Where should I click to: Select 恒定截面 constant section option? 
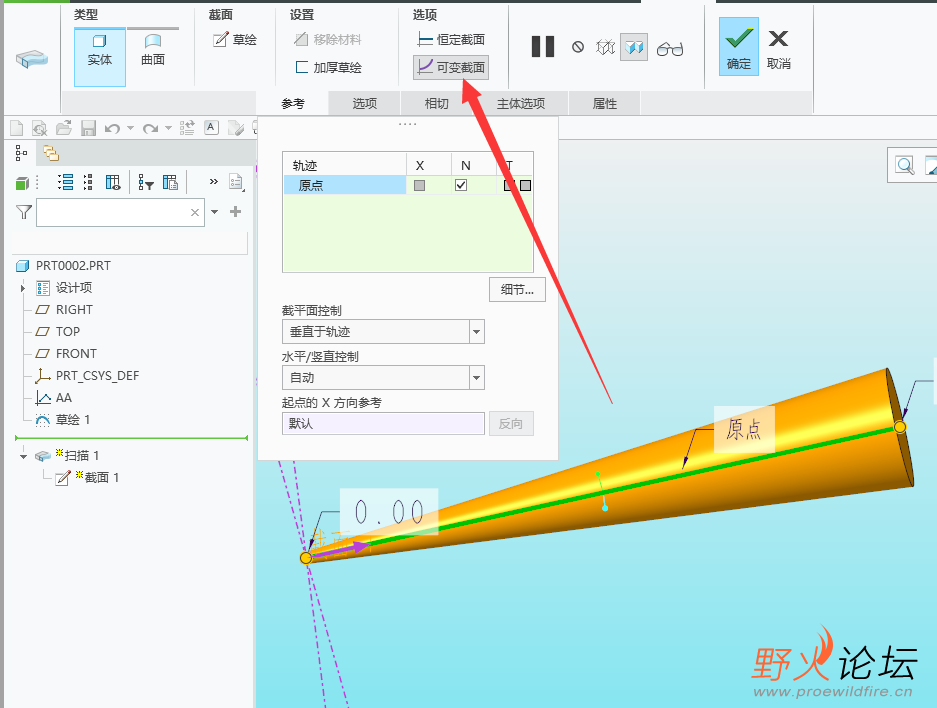(x=451, y=39)
